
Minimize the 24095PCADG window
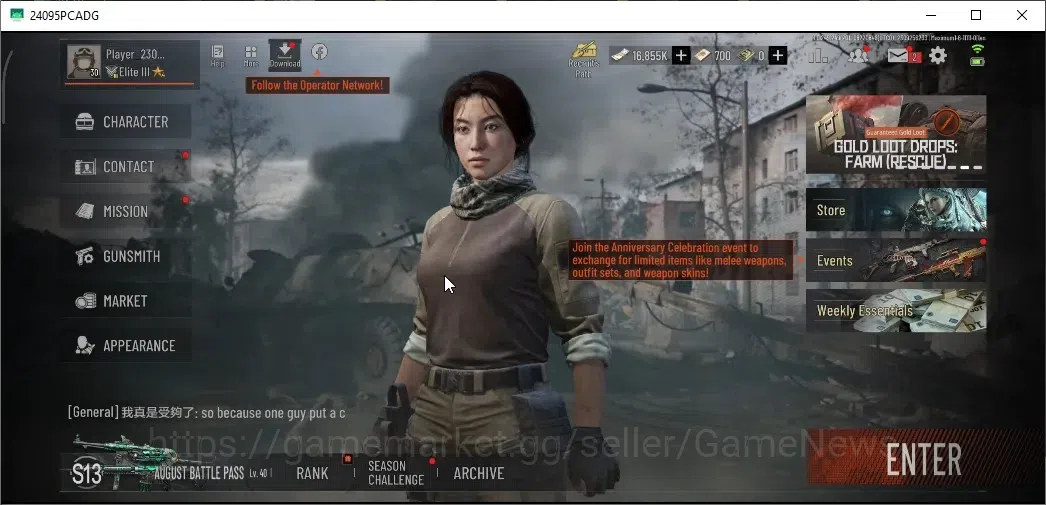pos(930,15)
